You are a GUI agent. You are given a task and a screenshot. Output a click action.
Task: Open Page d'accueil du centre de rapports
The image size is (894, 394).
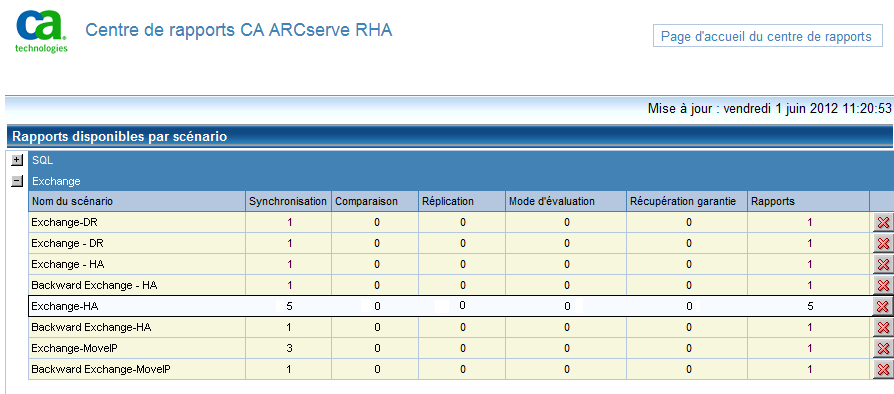tap(767, 36)
